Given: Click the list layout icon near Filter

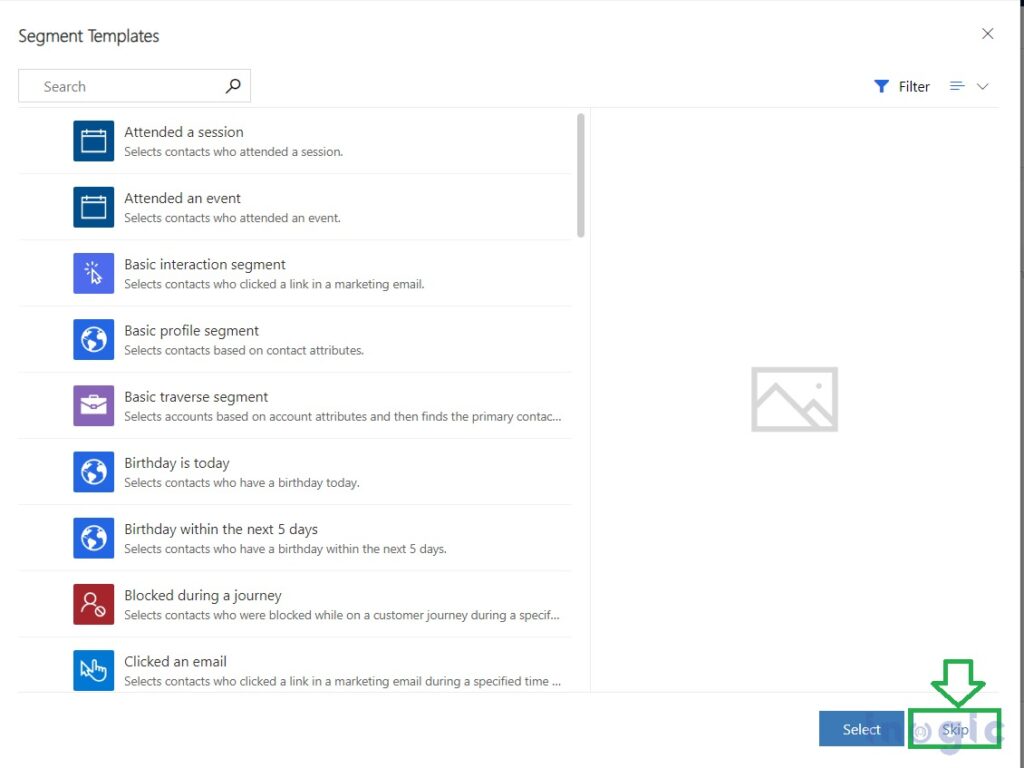Looking at the screenshot, I should tap(957, 86).
